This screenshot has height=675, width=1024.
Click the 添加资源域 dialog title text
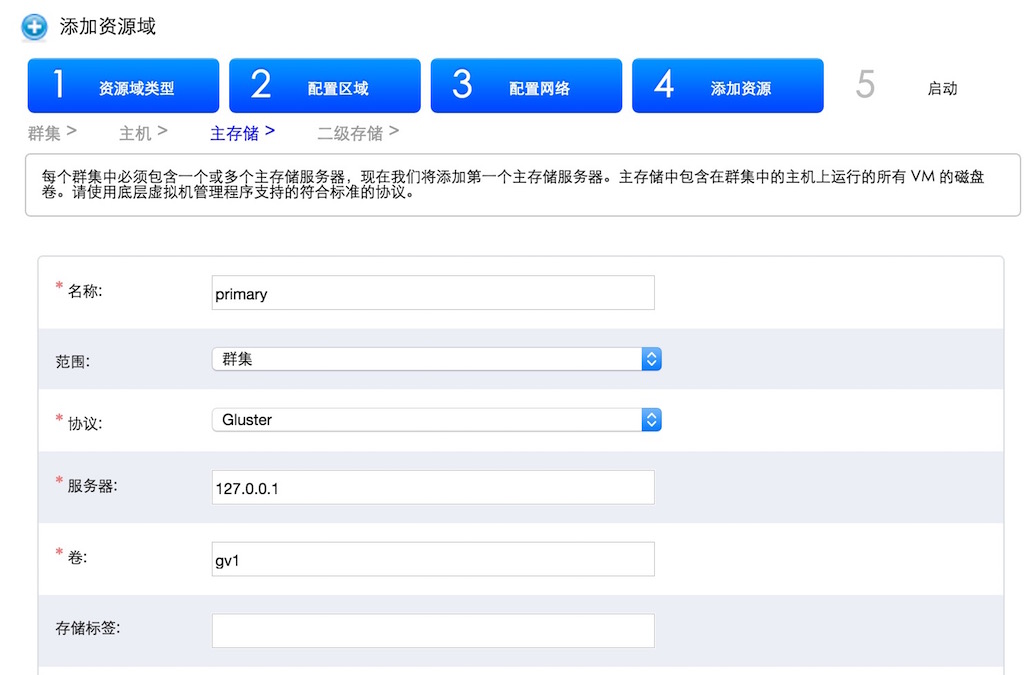tap(108, 26)
